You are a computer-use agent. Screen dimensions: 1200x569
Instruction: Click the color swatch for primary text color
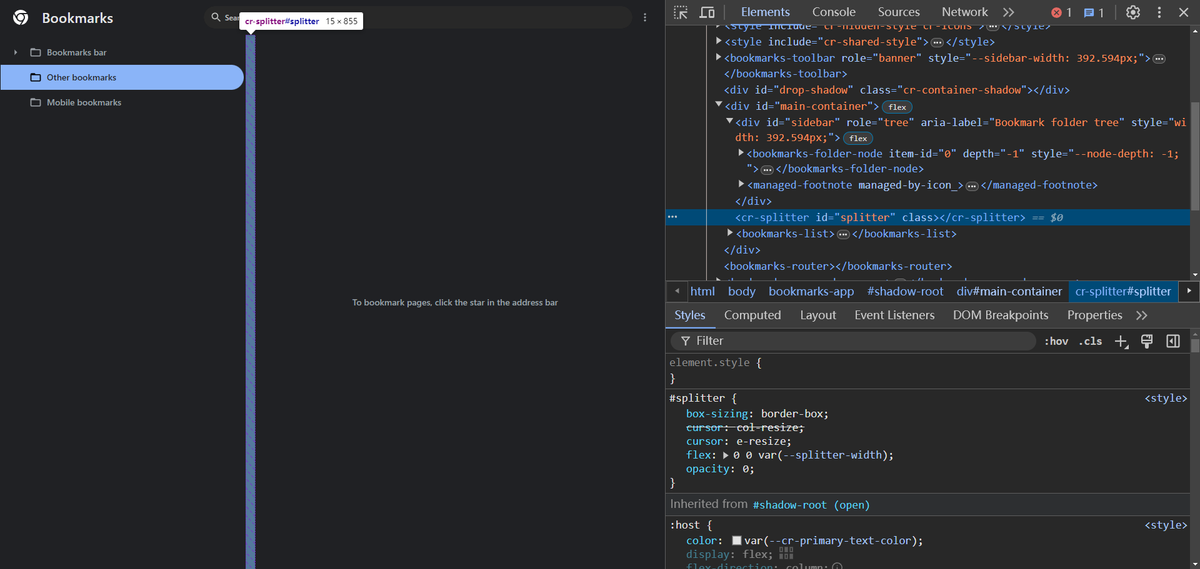(x=737, y=541)
